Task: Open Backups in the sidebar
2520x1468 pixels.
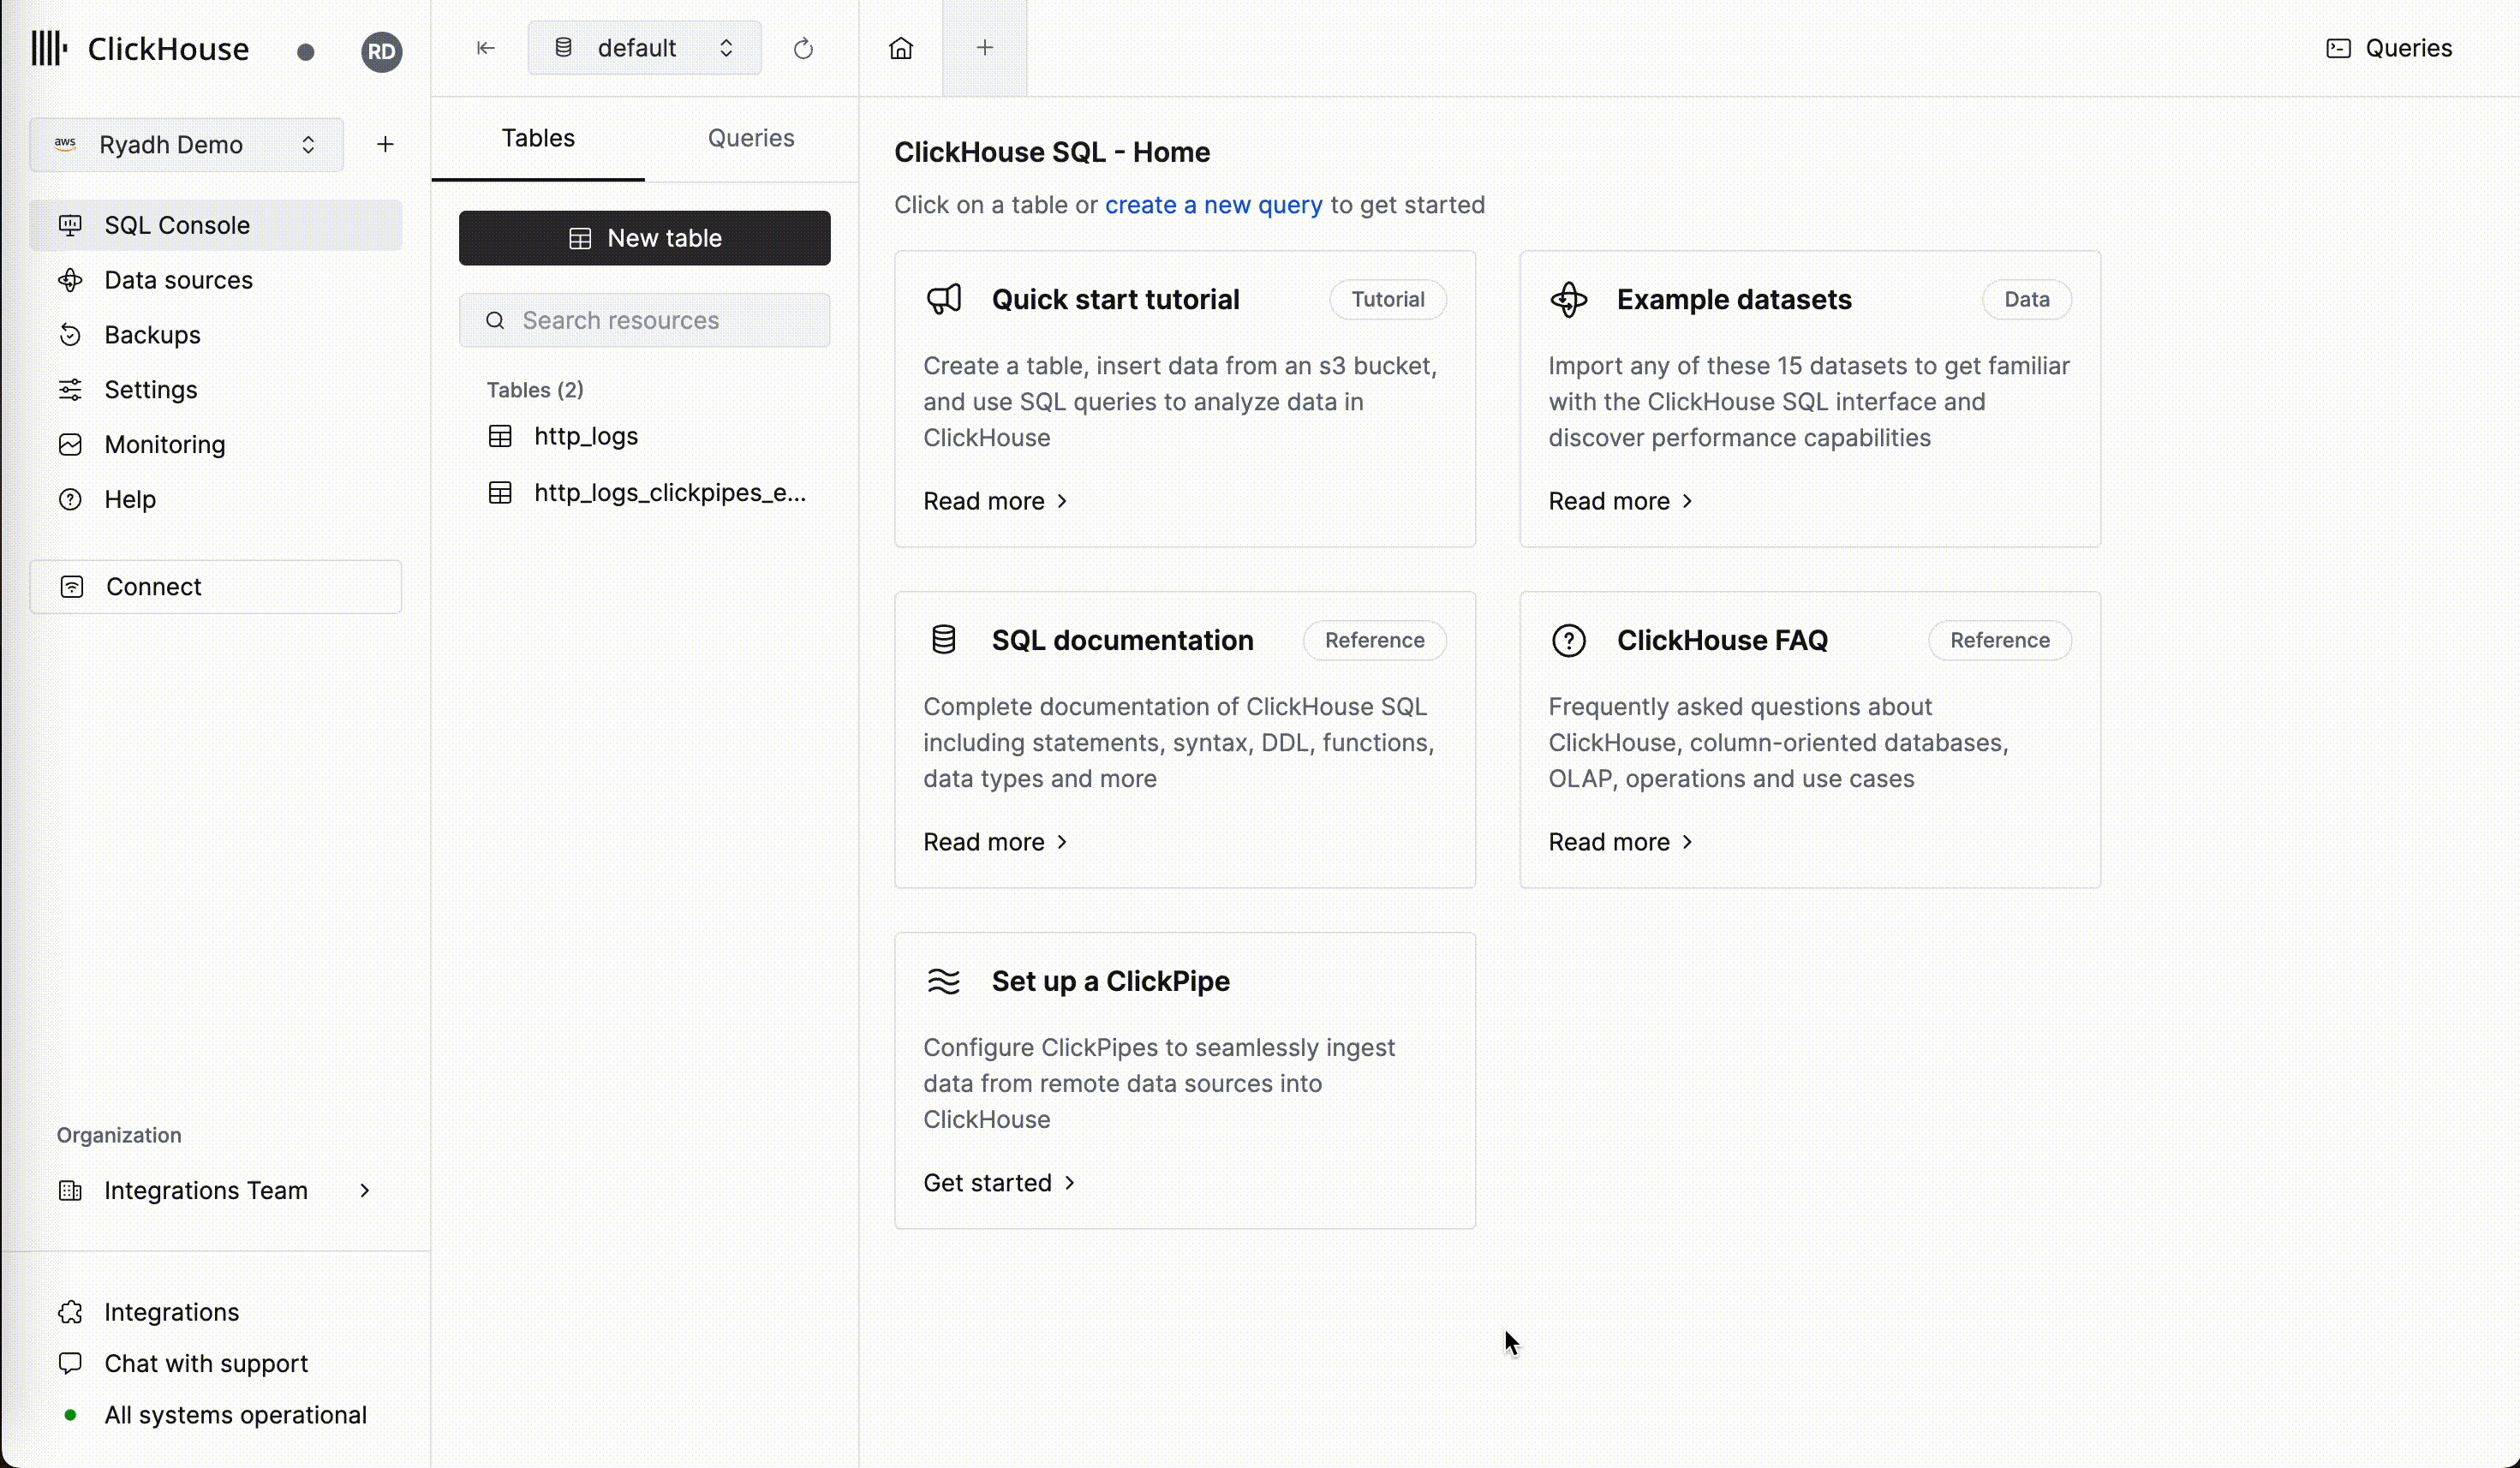Action: click(x=152, y=335)
